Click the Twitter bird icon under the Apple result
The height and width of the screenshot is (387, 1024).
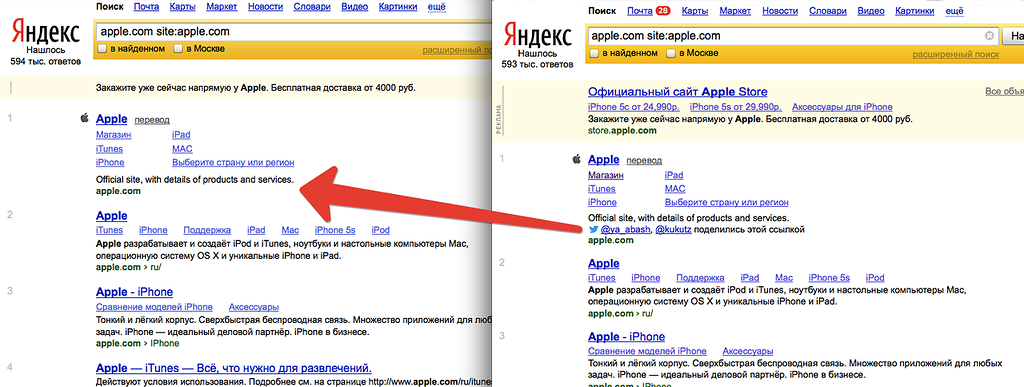(593, 230)
